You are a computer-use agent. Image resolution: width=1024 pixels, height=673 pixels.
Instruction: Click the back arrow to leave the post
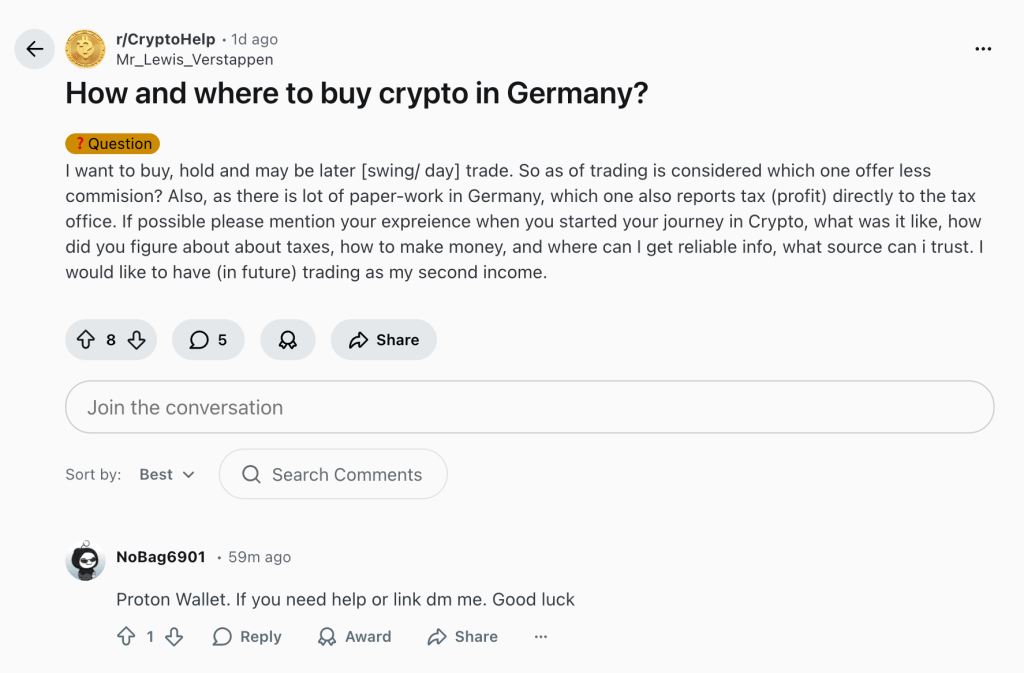pos(34,48)
